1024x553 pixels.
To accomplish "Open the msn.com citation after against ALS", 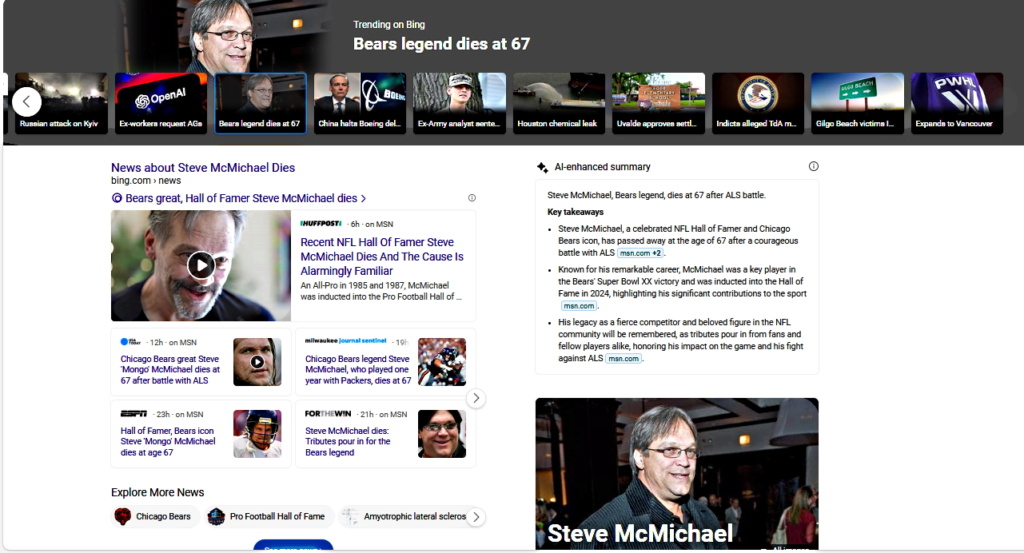I will coord(623,358).
